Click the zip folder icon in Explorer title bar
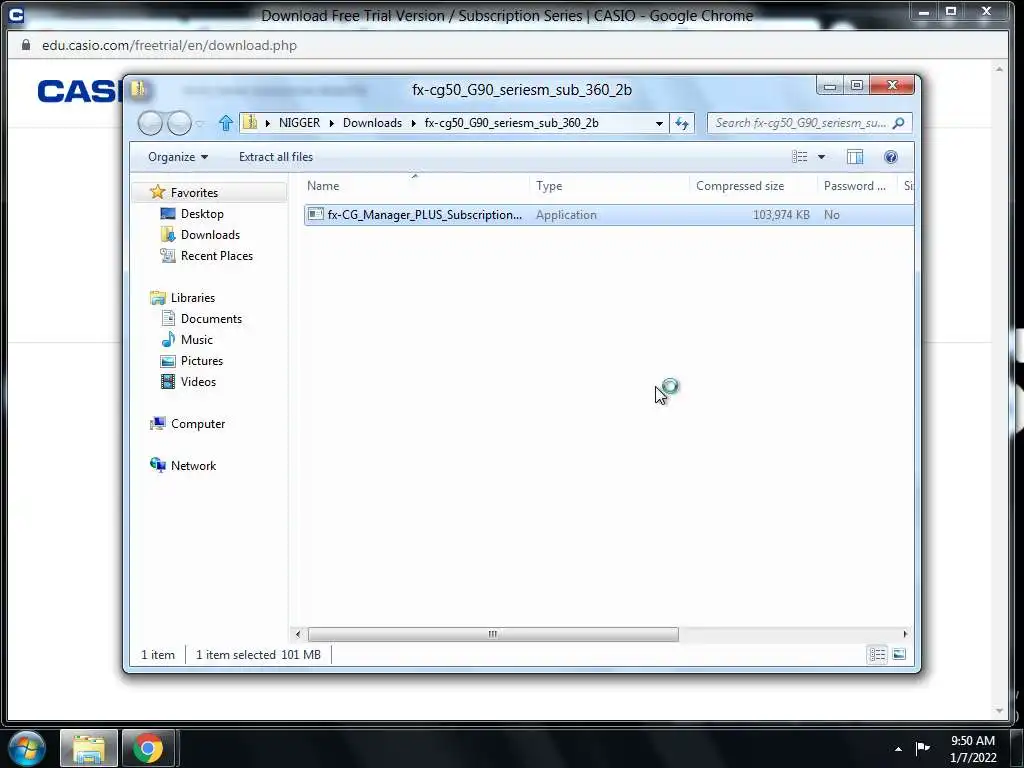The image size is (1024, 768). [138, 89]
